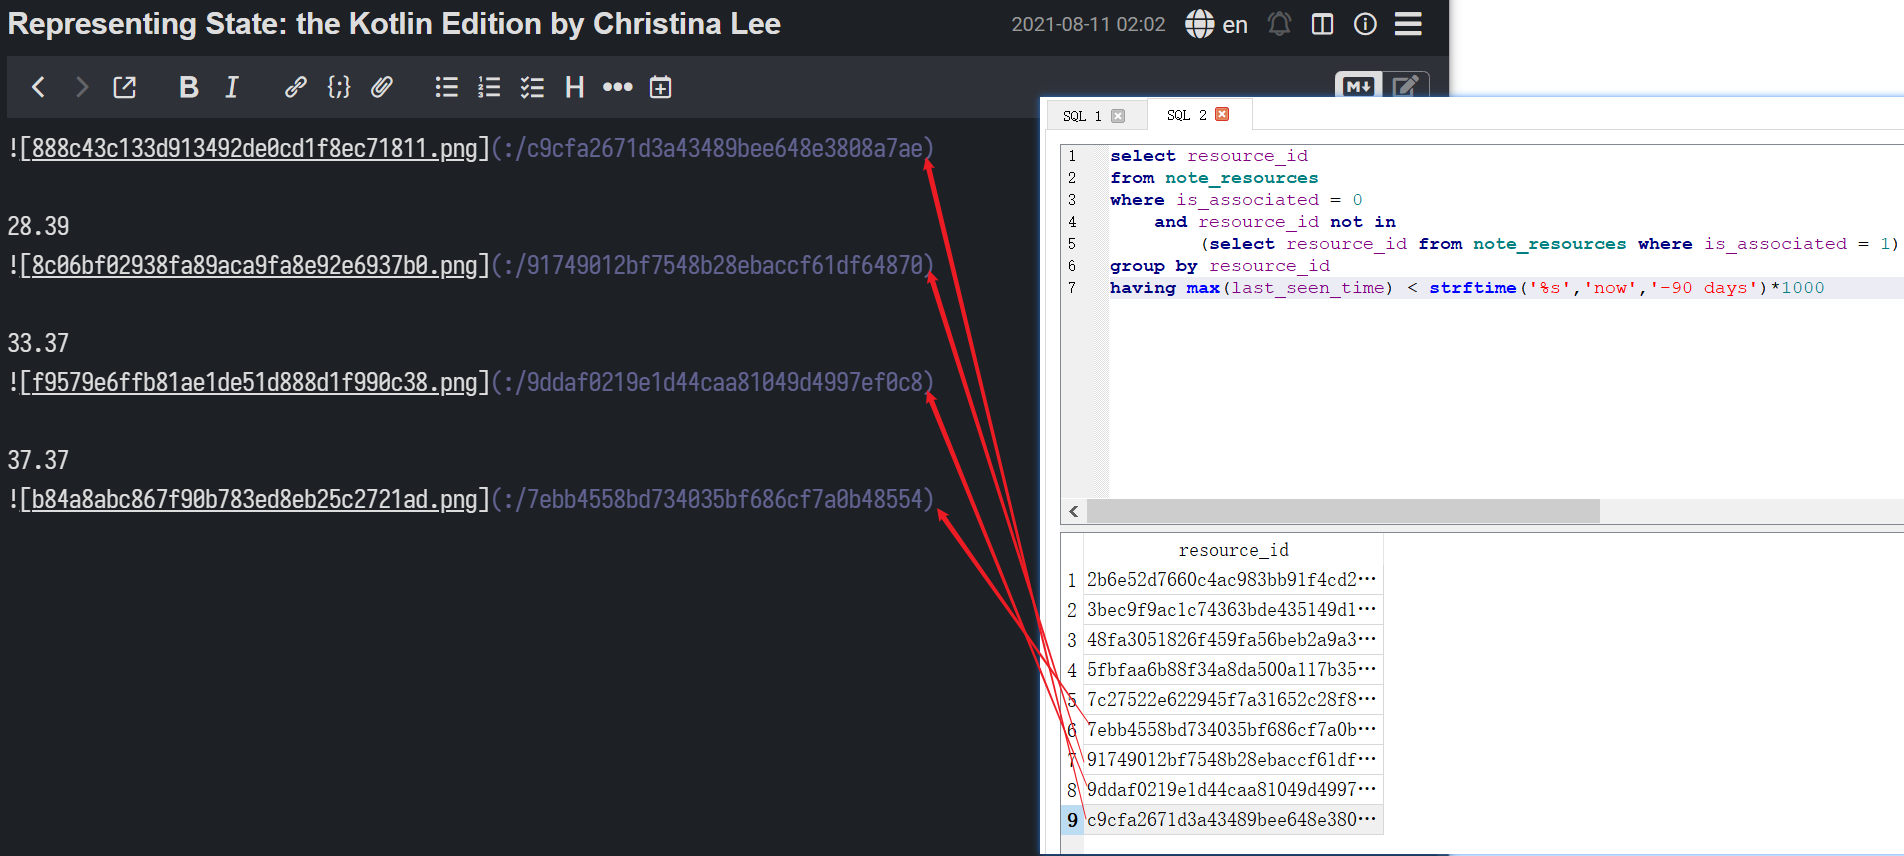Click image link f9579e6ffb81ae1de51d888d1f990c38.png
Viewport: 1904px width, 856px height.
tap(254, 382)
